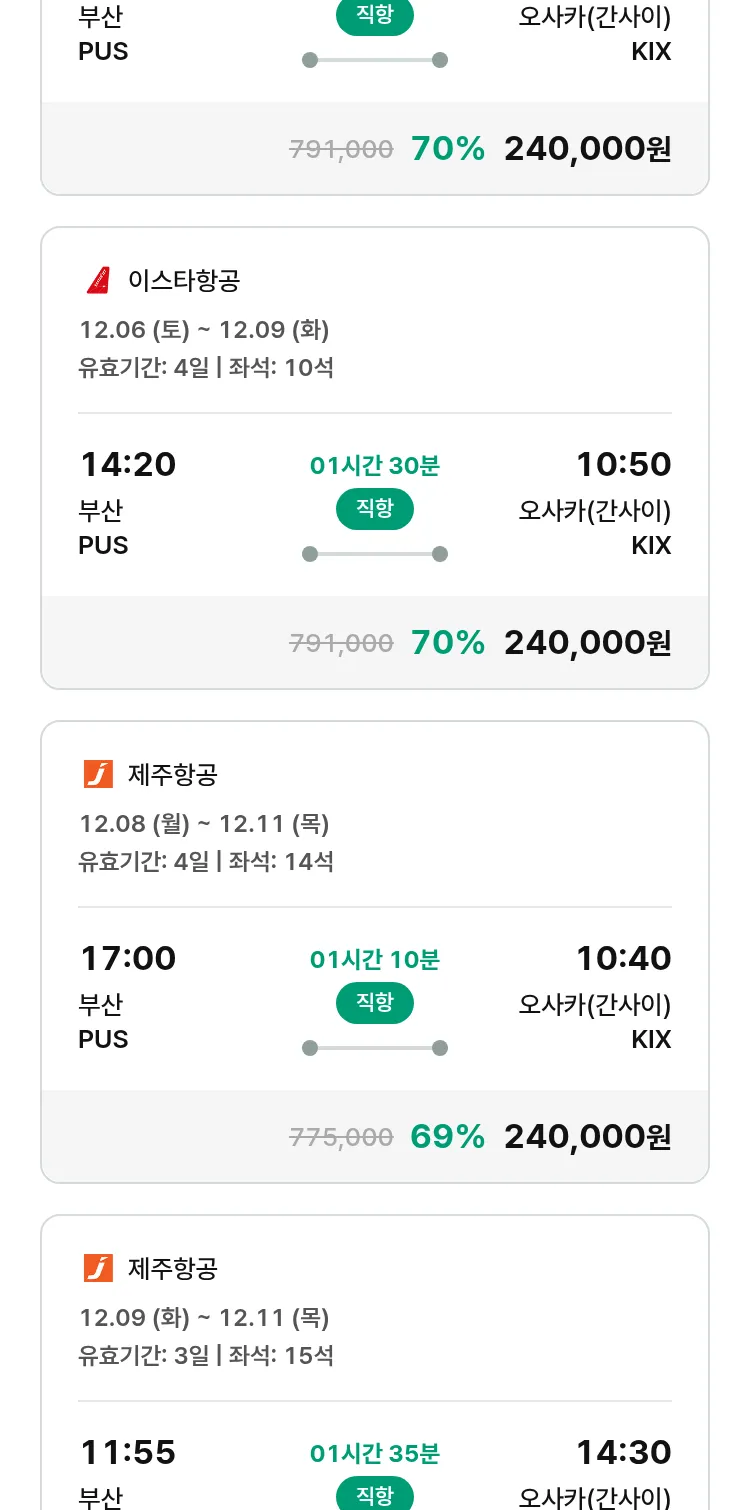Viewport: 750px width, 1510px height.
Task: Tap the 10:40 arrival time
Action: click(623, 958)
